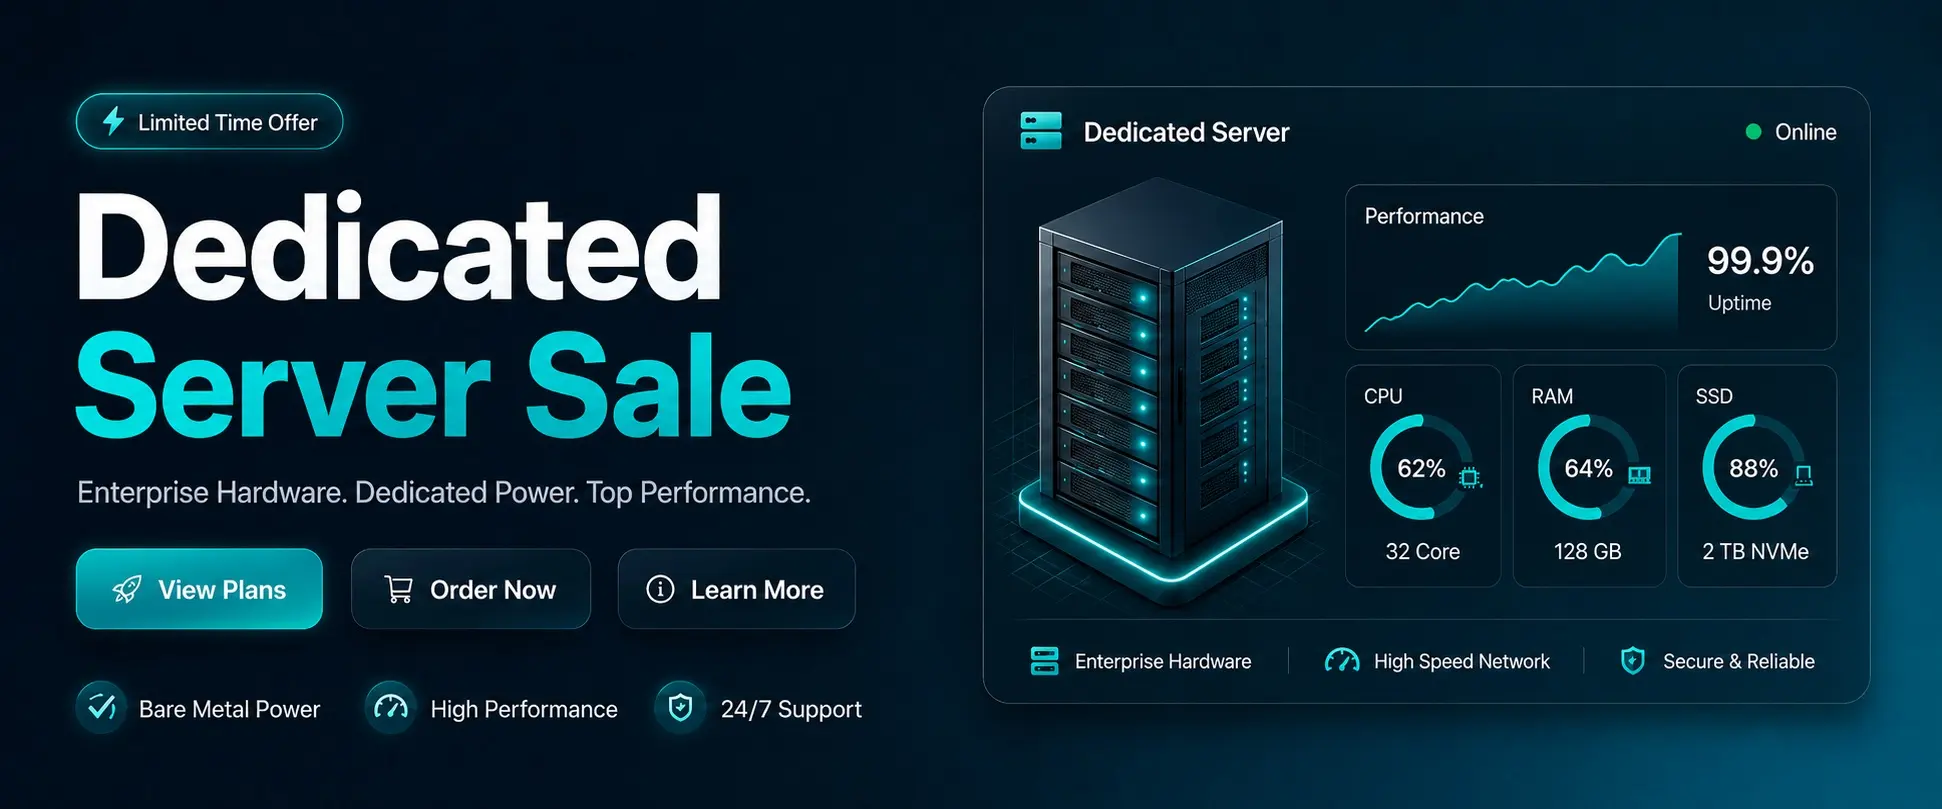Click the CPU 62% circular gauge
The image size is (1942, 809).
[x=1421, y=468]
